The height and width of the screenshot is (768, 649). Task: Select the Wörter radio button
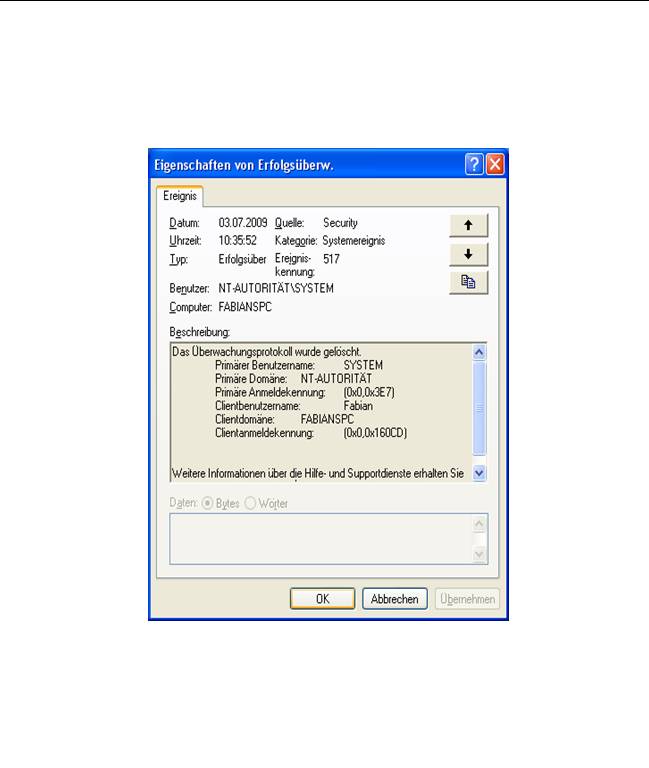[x=250, y=503]
